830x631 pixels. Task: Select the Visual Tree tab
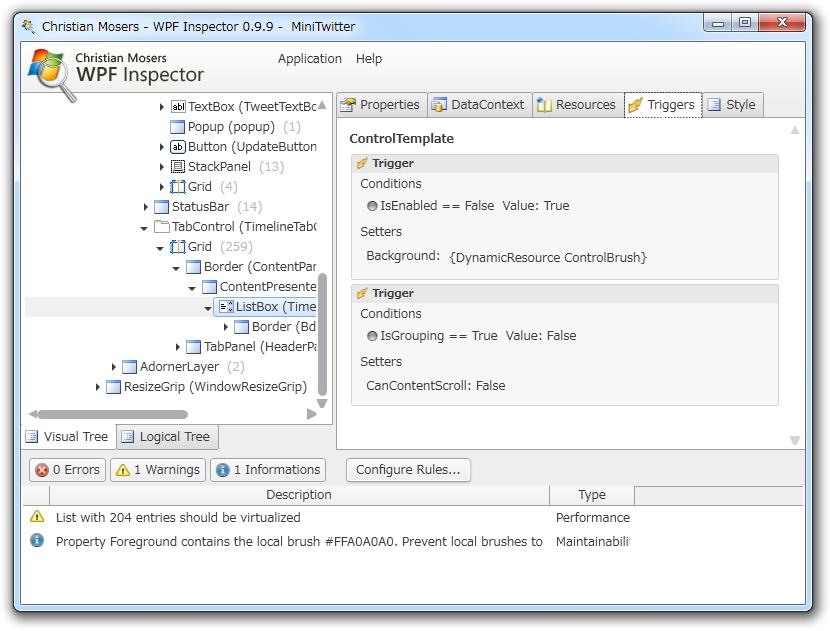click(68, 437)
